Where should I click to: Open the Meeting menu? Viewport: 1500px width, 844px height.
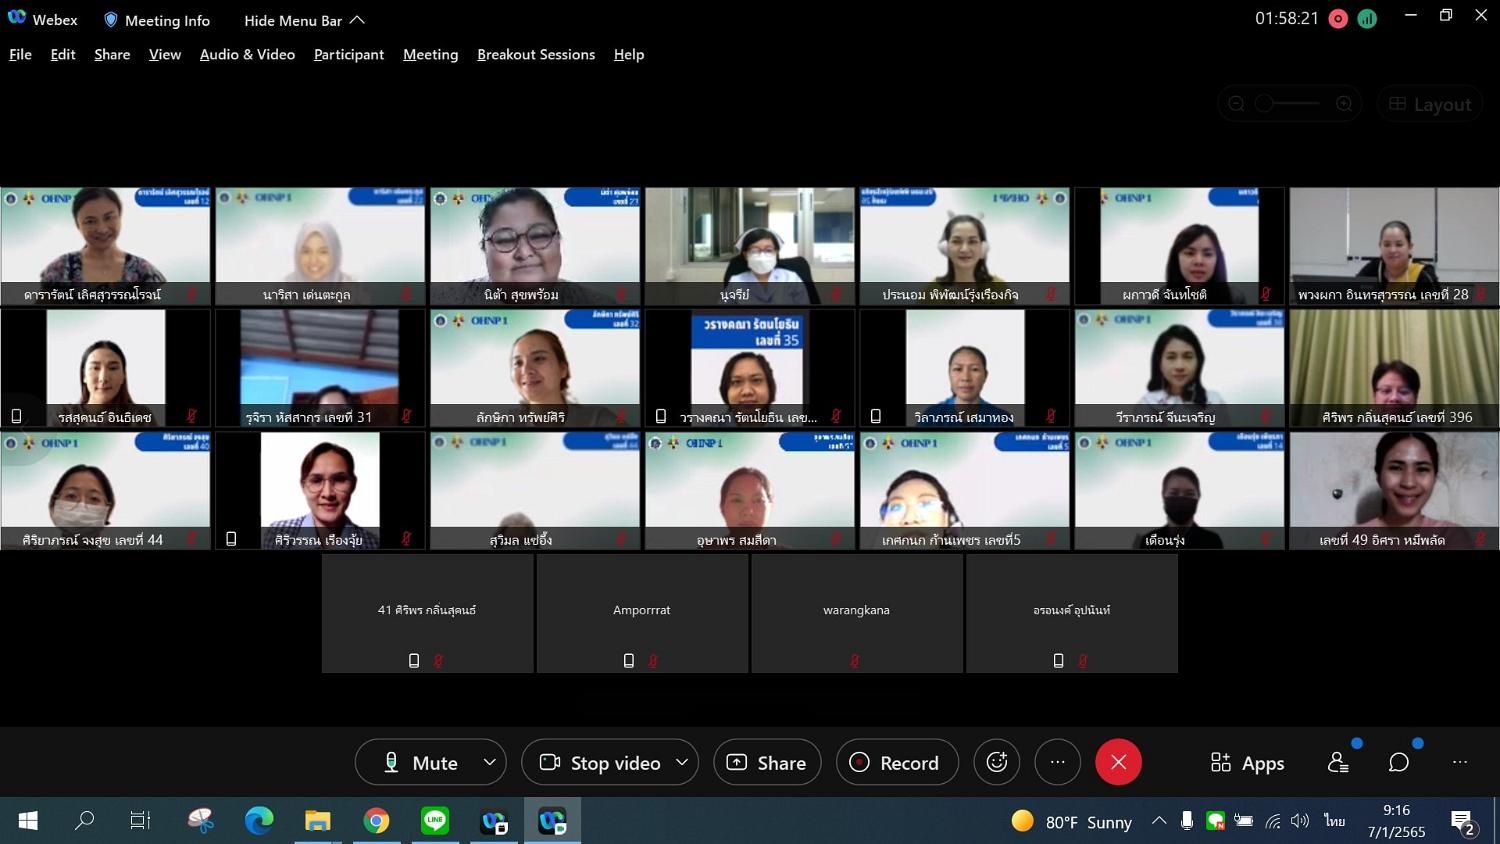tap(430, 54)
